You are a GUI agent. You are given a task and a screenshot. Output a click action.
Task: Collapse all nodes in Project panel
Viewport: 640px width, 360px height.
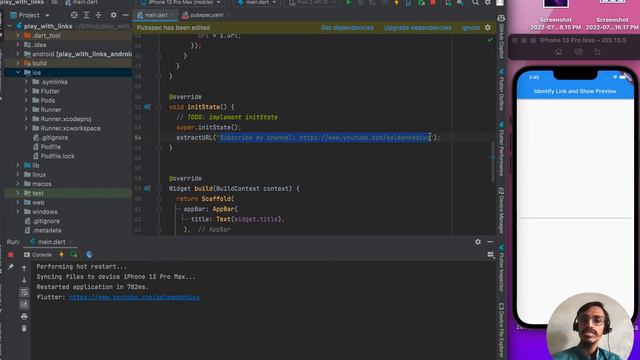tap(98, 15)
